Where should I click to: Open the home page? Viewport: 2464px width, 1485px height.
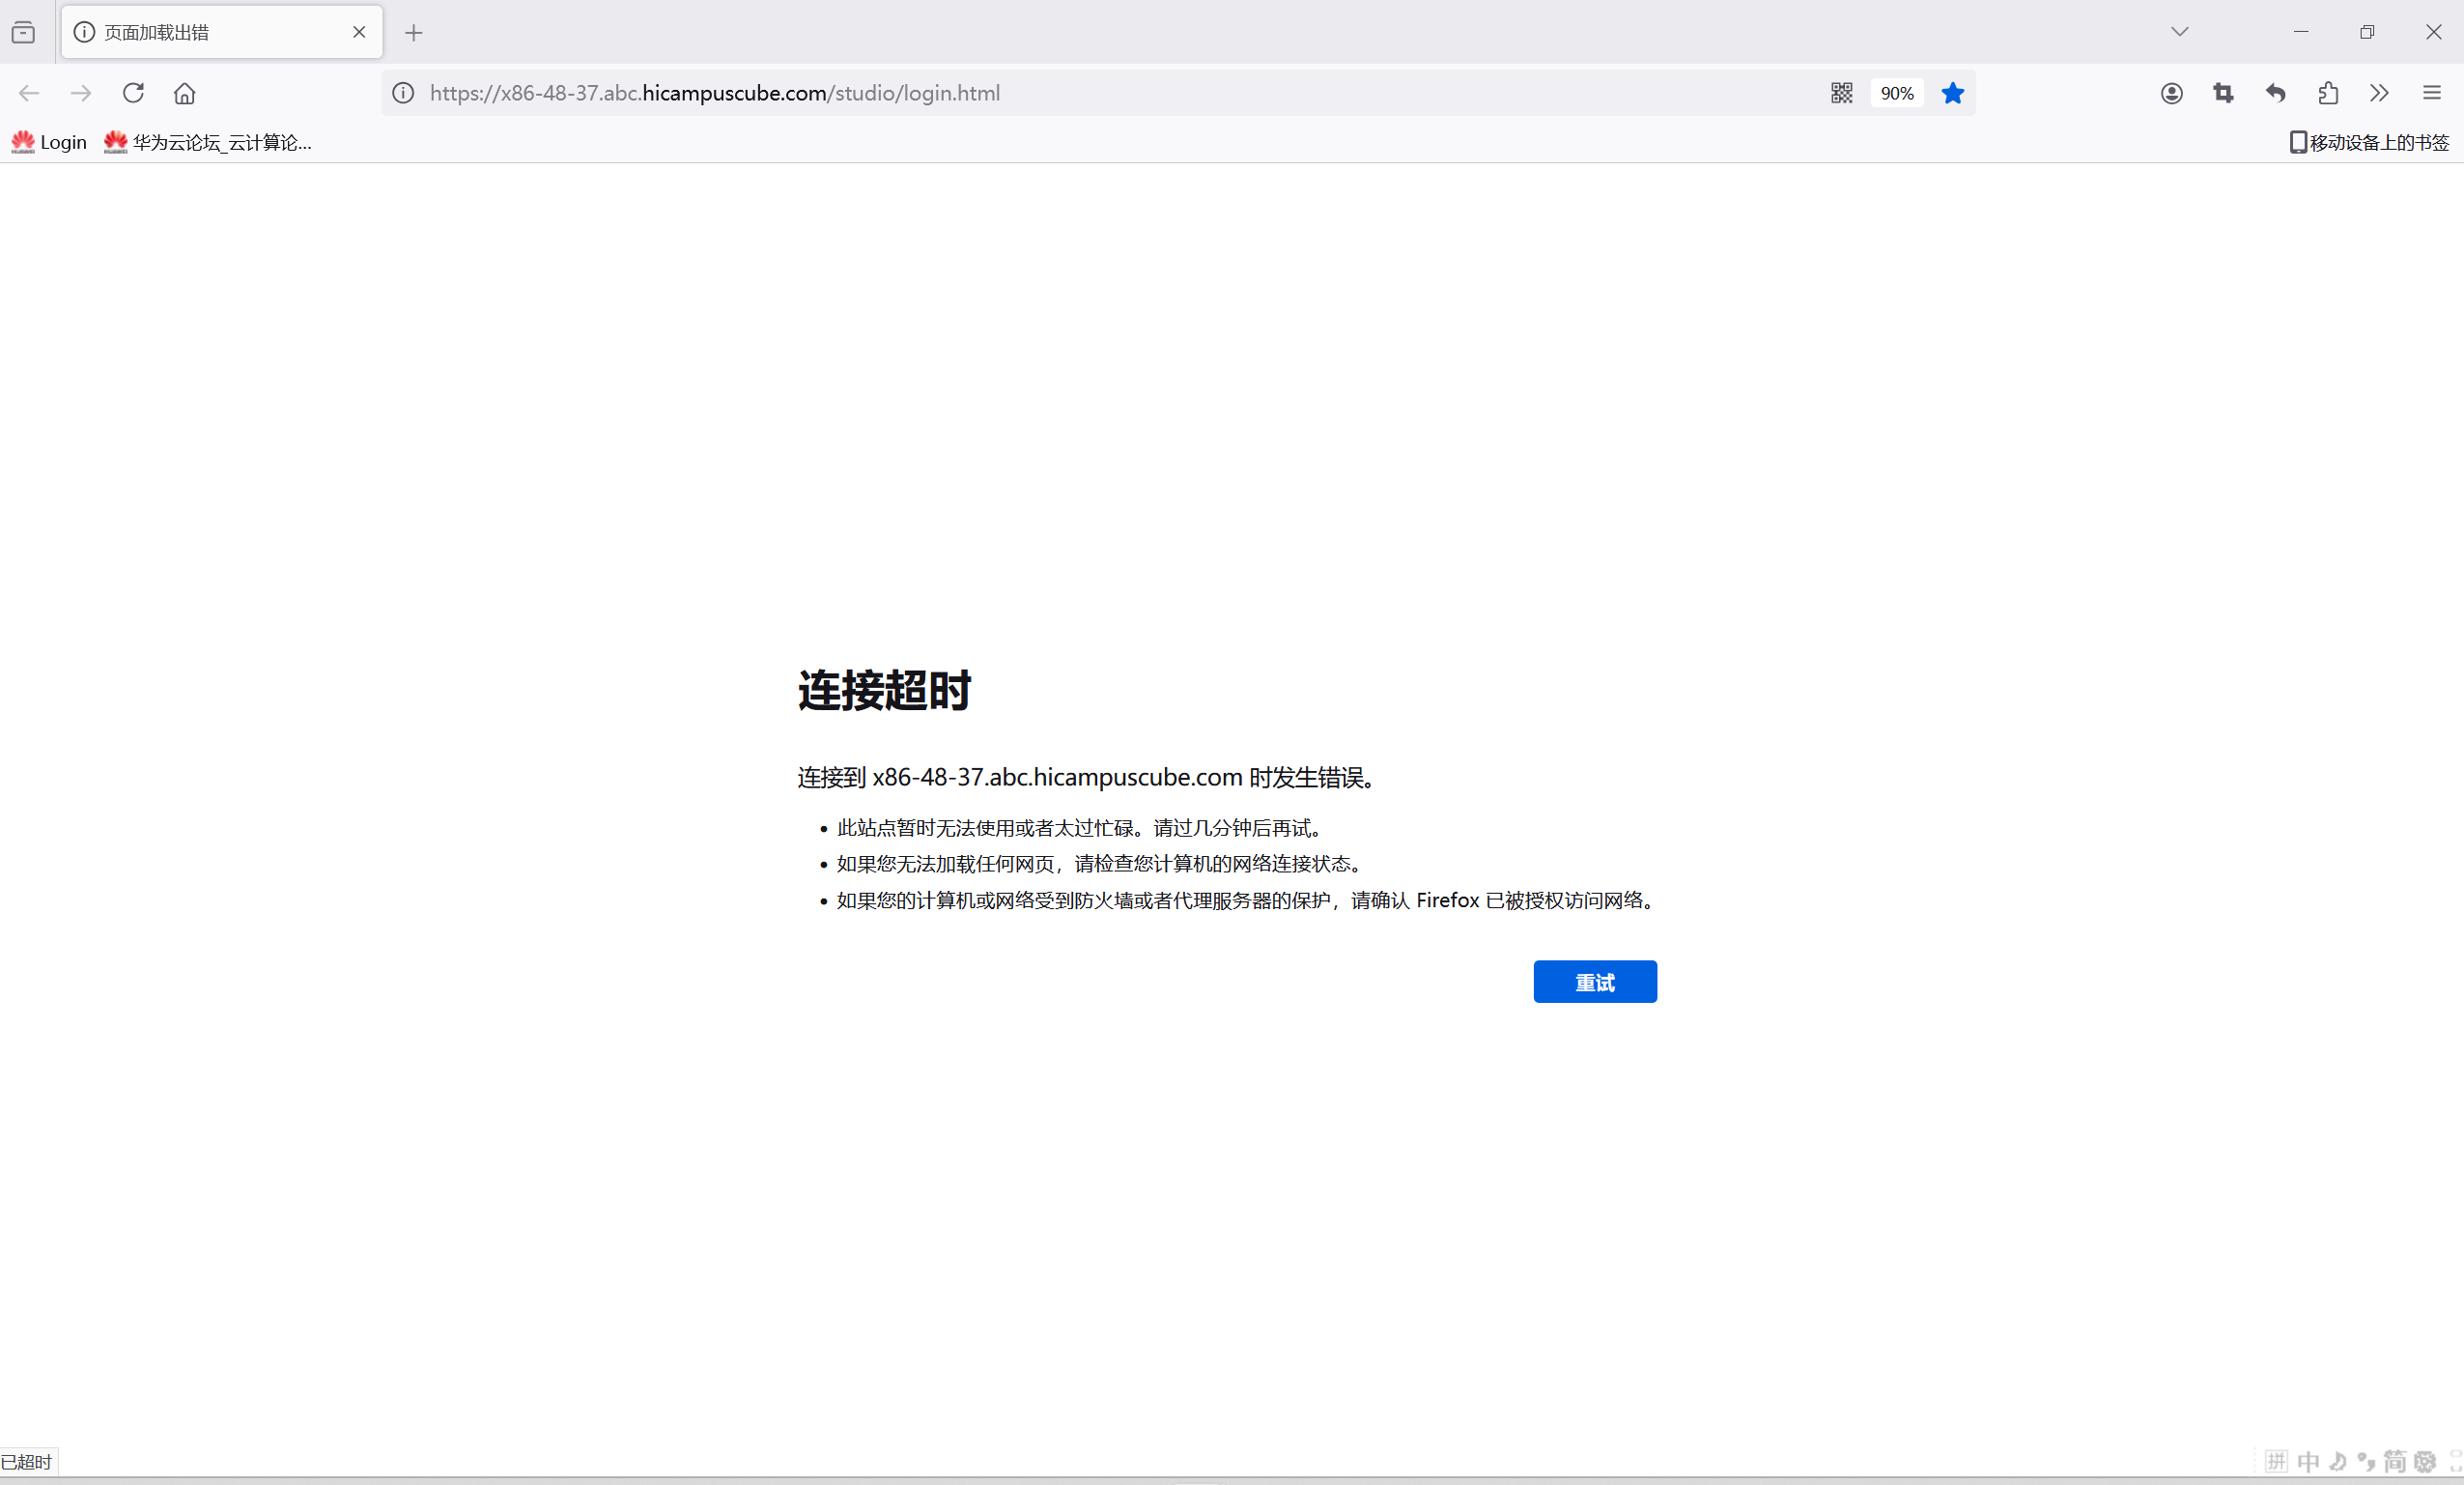tap(185, 93)
